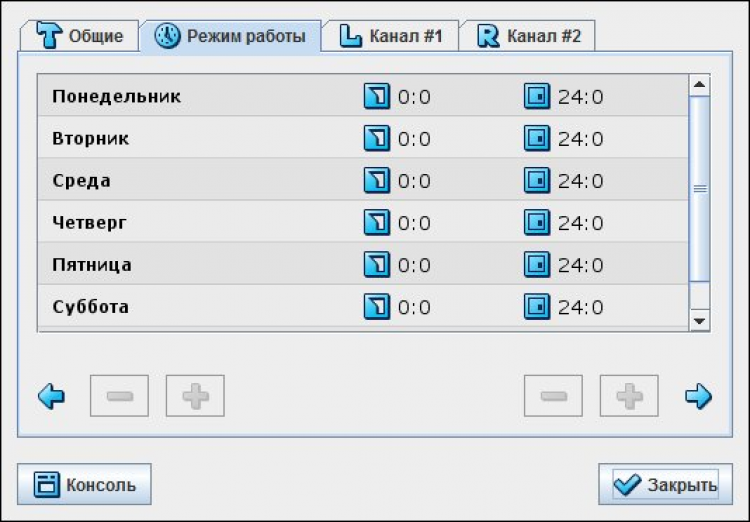Viewport: 750px width, 522px height.
Task: Click Monday's end time icon
Action: (537, 97)
